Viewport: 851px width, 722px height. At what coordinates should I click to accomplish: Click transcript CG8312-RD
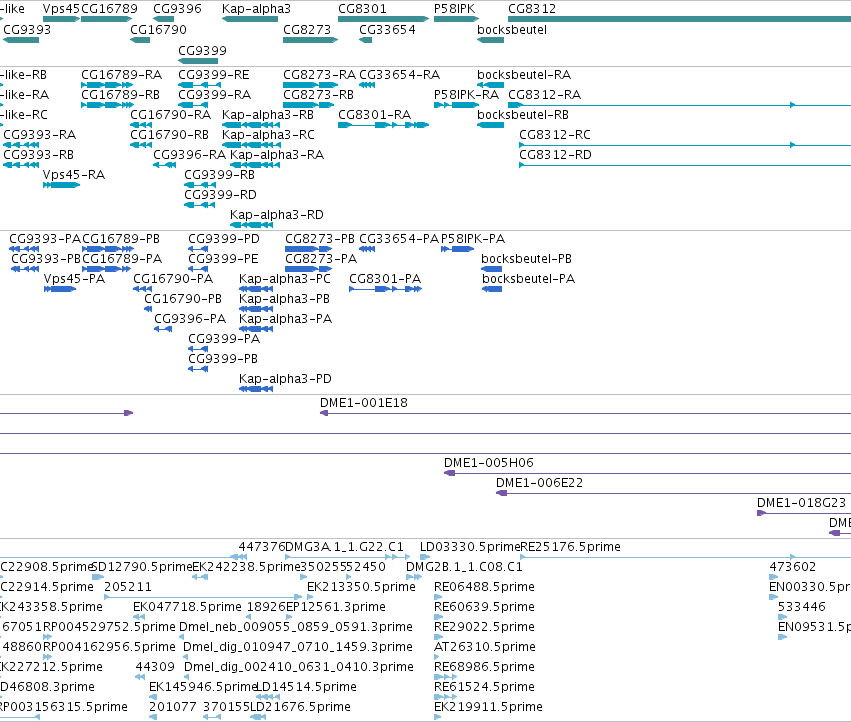point(685,165)
